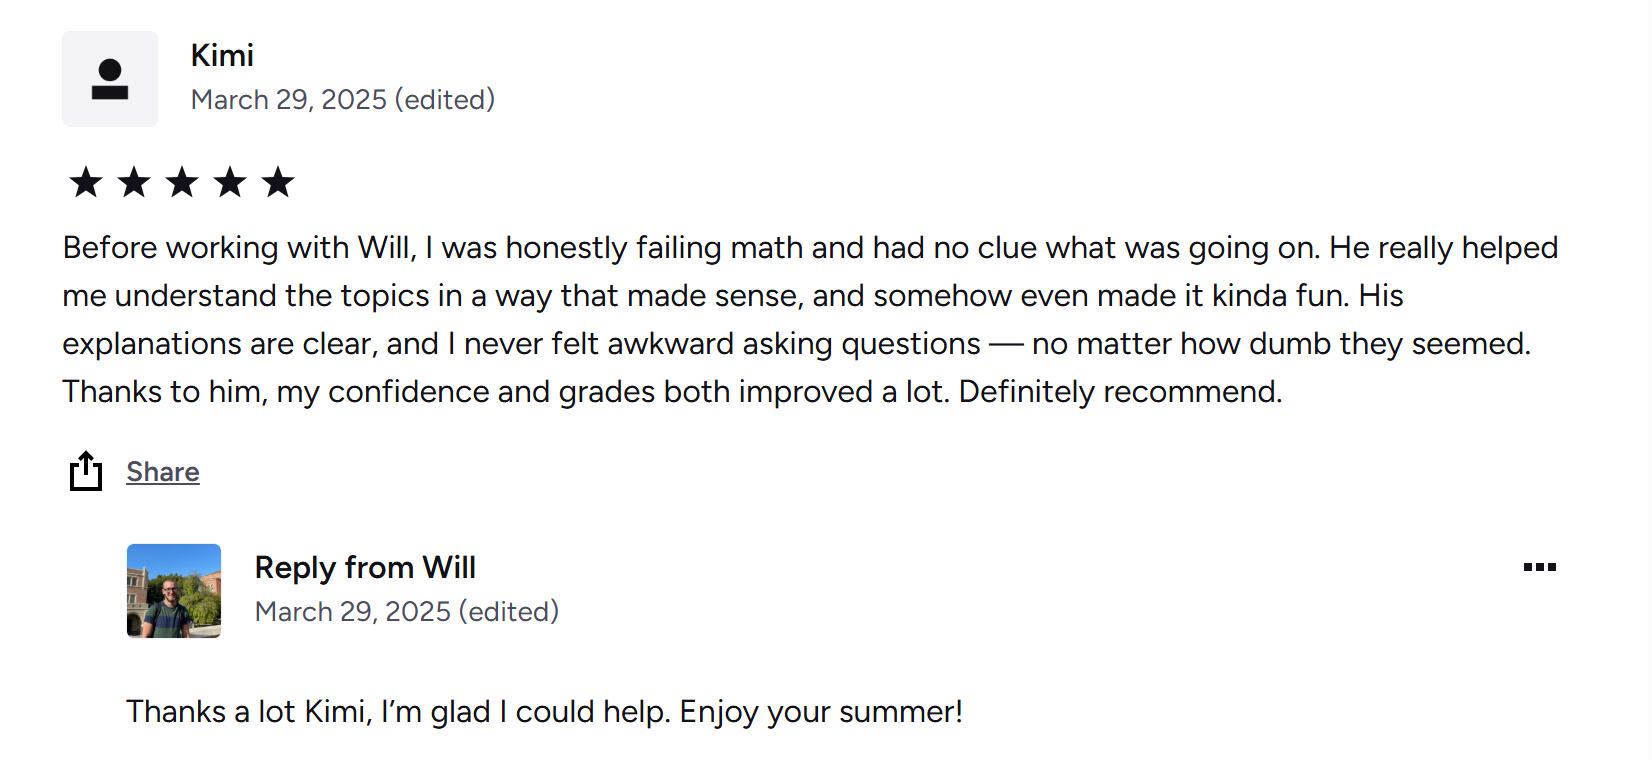1652x760 pixels.
Task: Click the 'Enjoy your summer!' text in the reply
Action: point(821,712)
